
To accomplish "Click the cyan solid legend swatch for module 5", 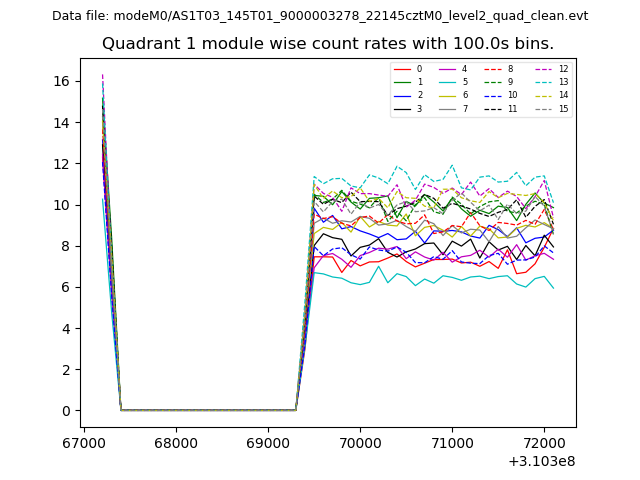I will 449,82.
